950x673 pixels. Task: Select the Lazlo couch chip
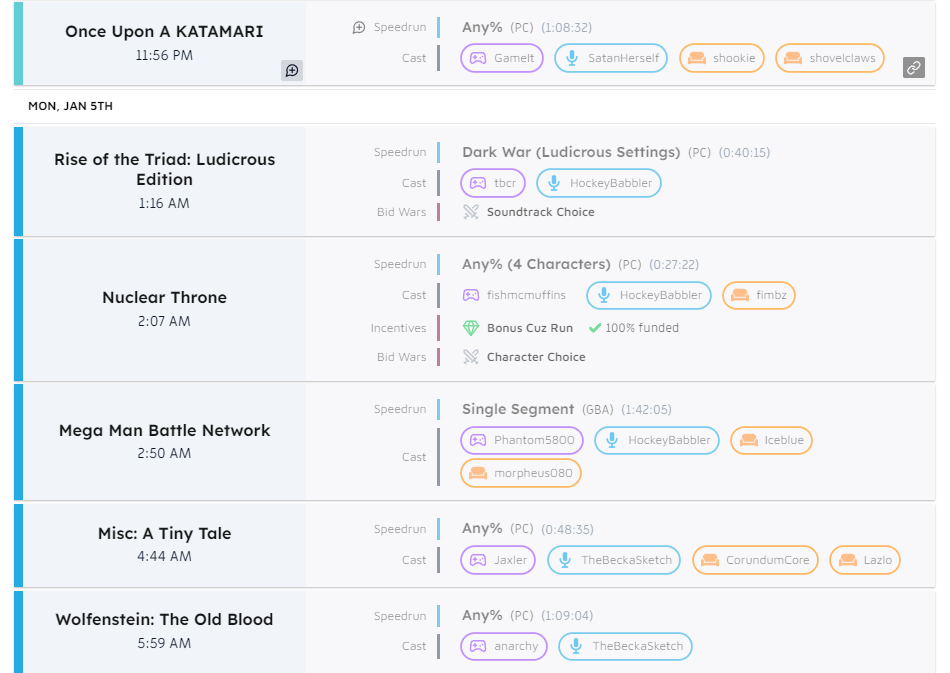(865, 560)
